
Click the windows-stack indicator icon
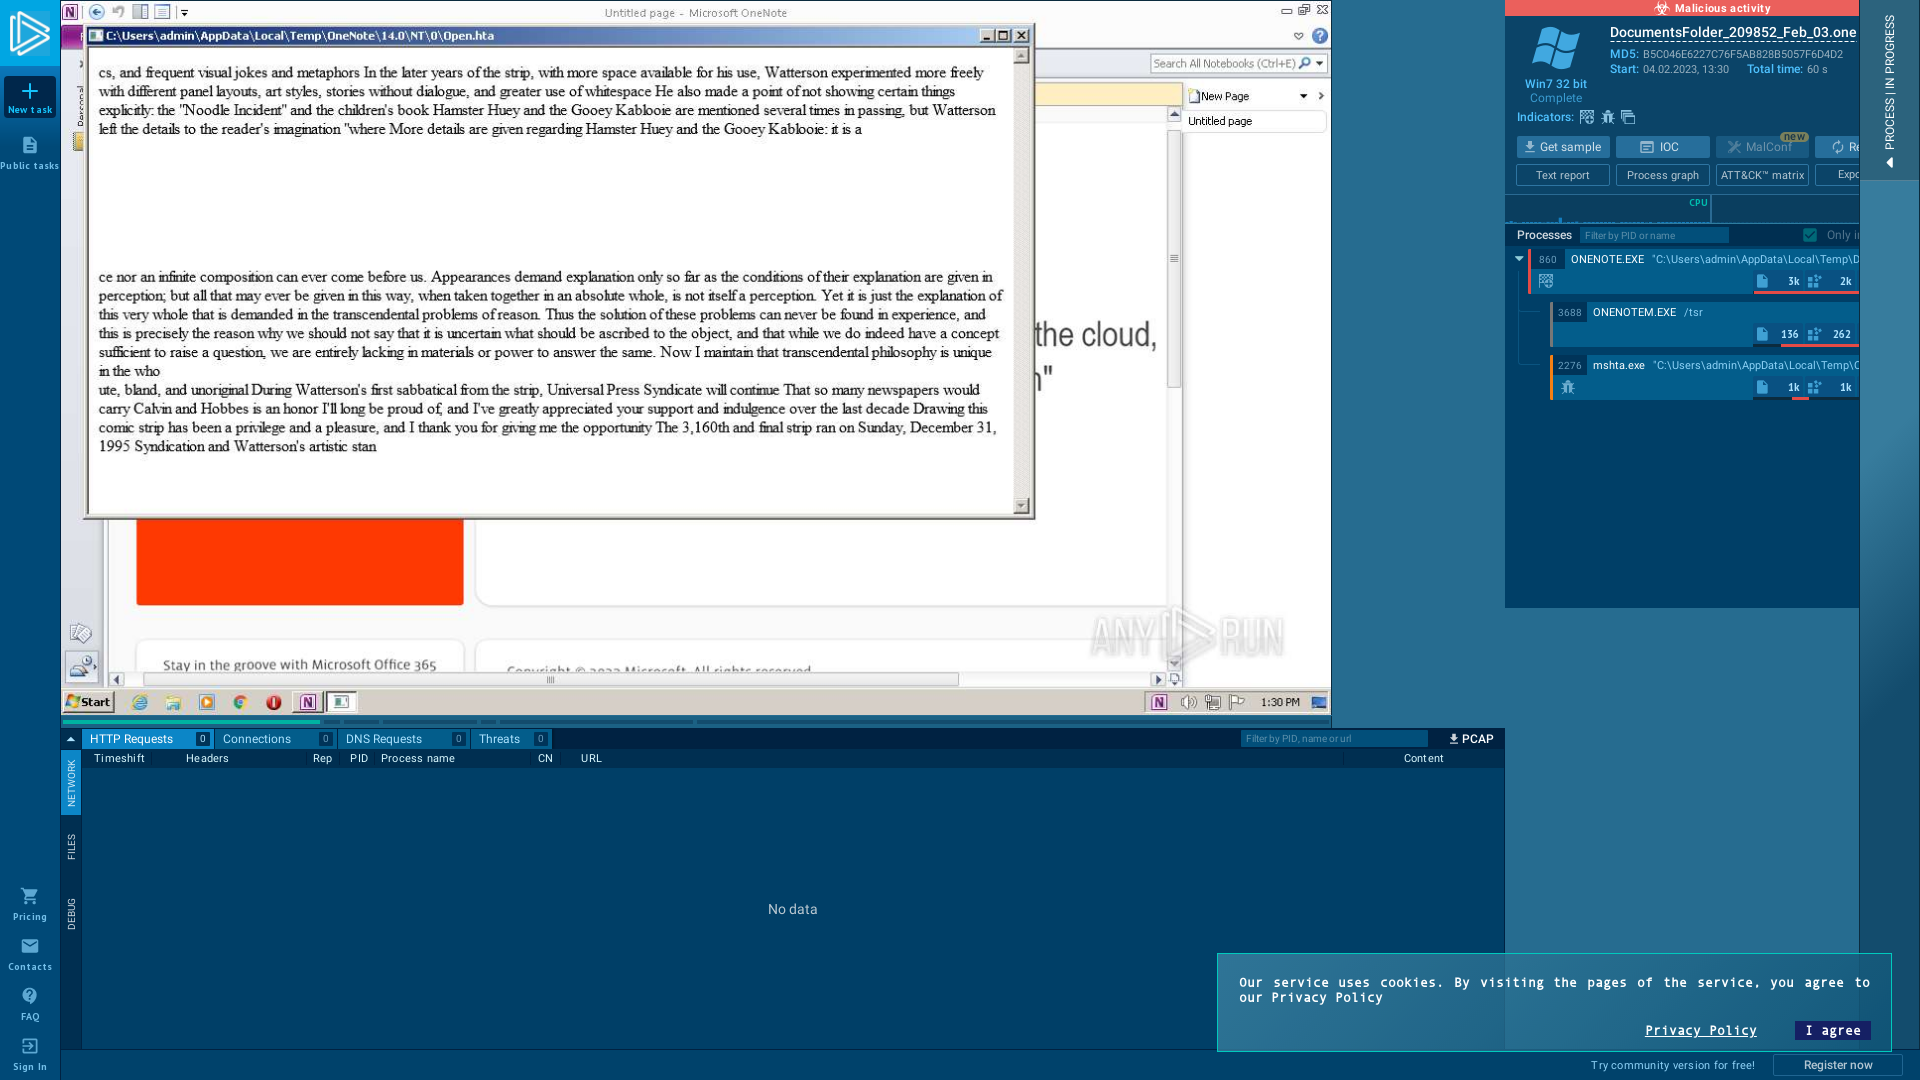point(1628,117)
